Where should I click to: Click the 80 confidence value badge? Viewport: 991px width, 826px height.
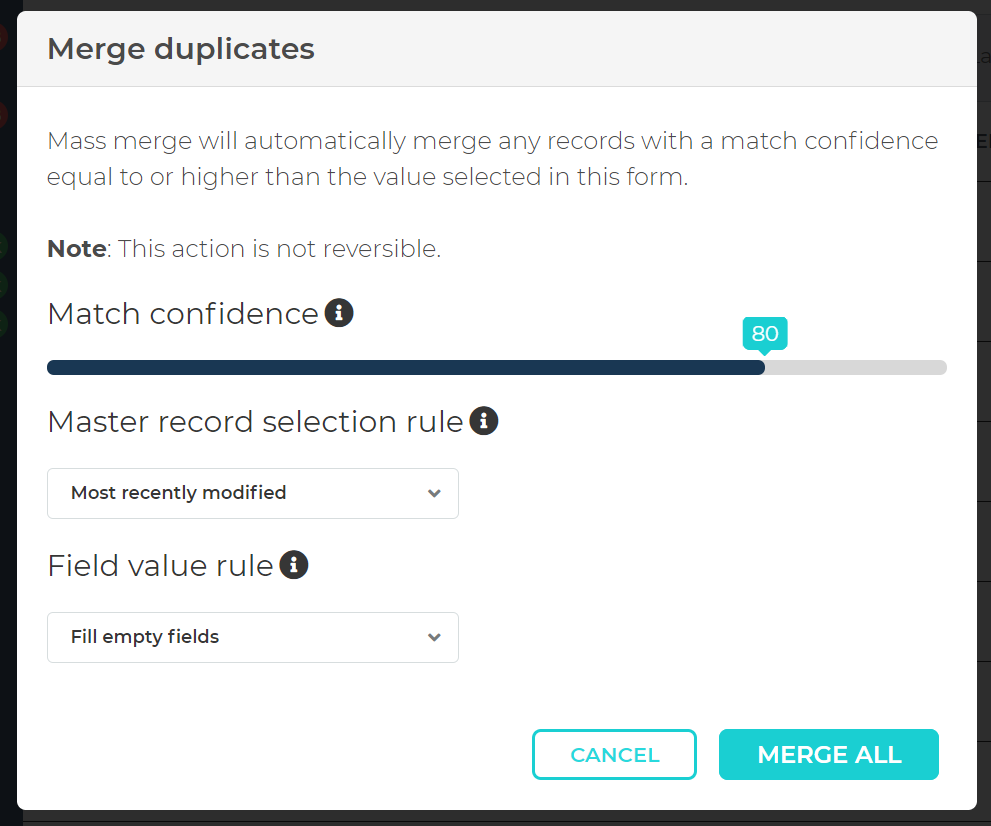765,333
